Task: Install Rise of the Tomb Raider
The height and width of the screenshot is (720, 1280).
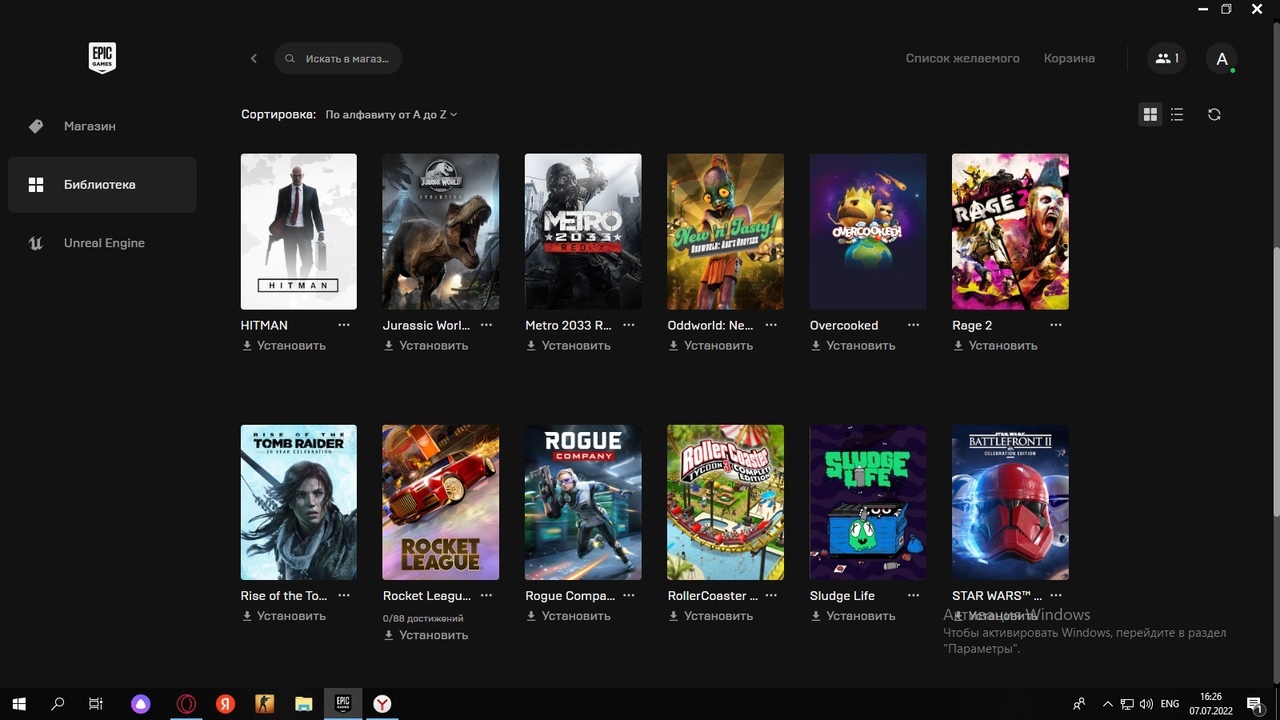Action: click(x=284, y=616)
